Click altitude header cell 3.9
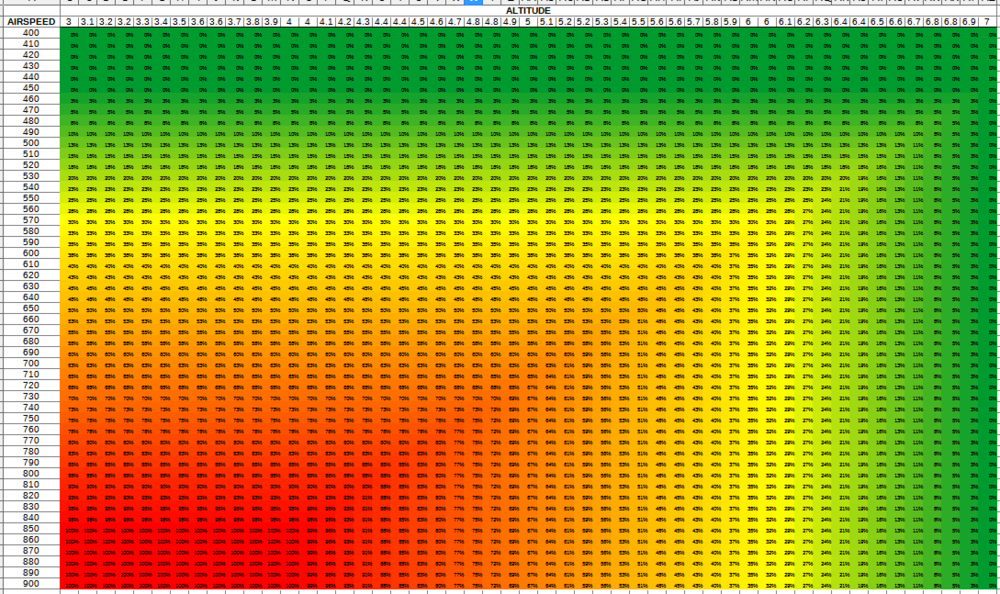The width and height of the screenshot is (1000, 594). pyautogui.click(x=271, y=22)
